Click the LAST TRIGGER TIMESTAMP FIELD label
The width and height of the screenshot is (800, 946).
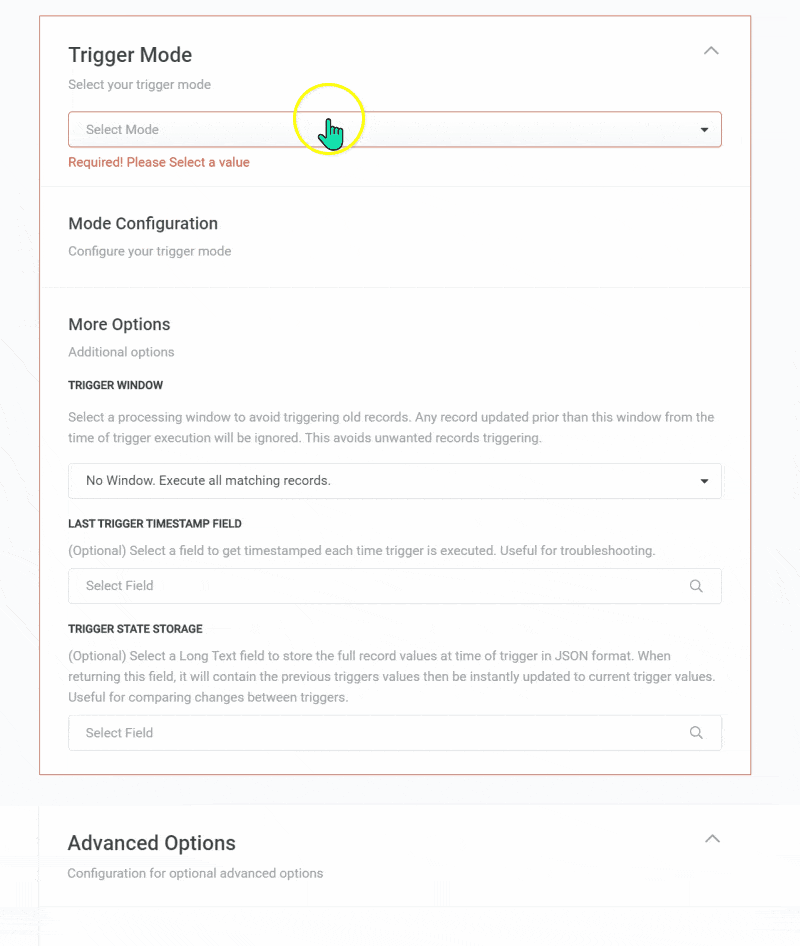(x=155, y=523)
